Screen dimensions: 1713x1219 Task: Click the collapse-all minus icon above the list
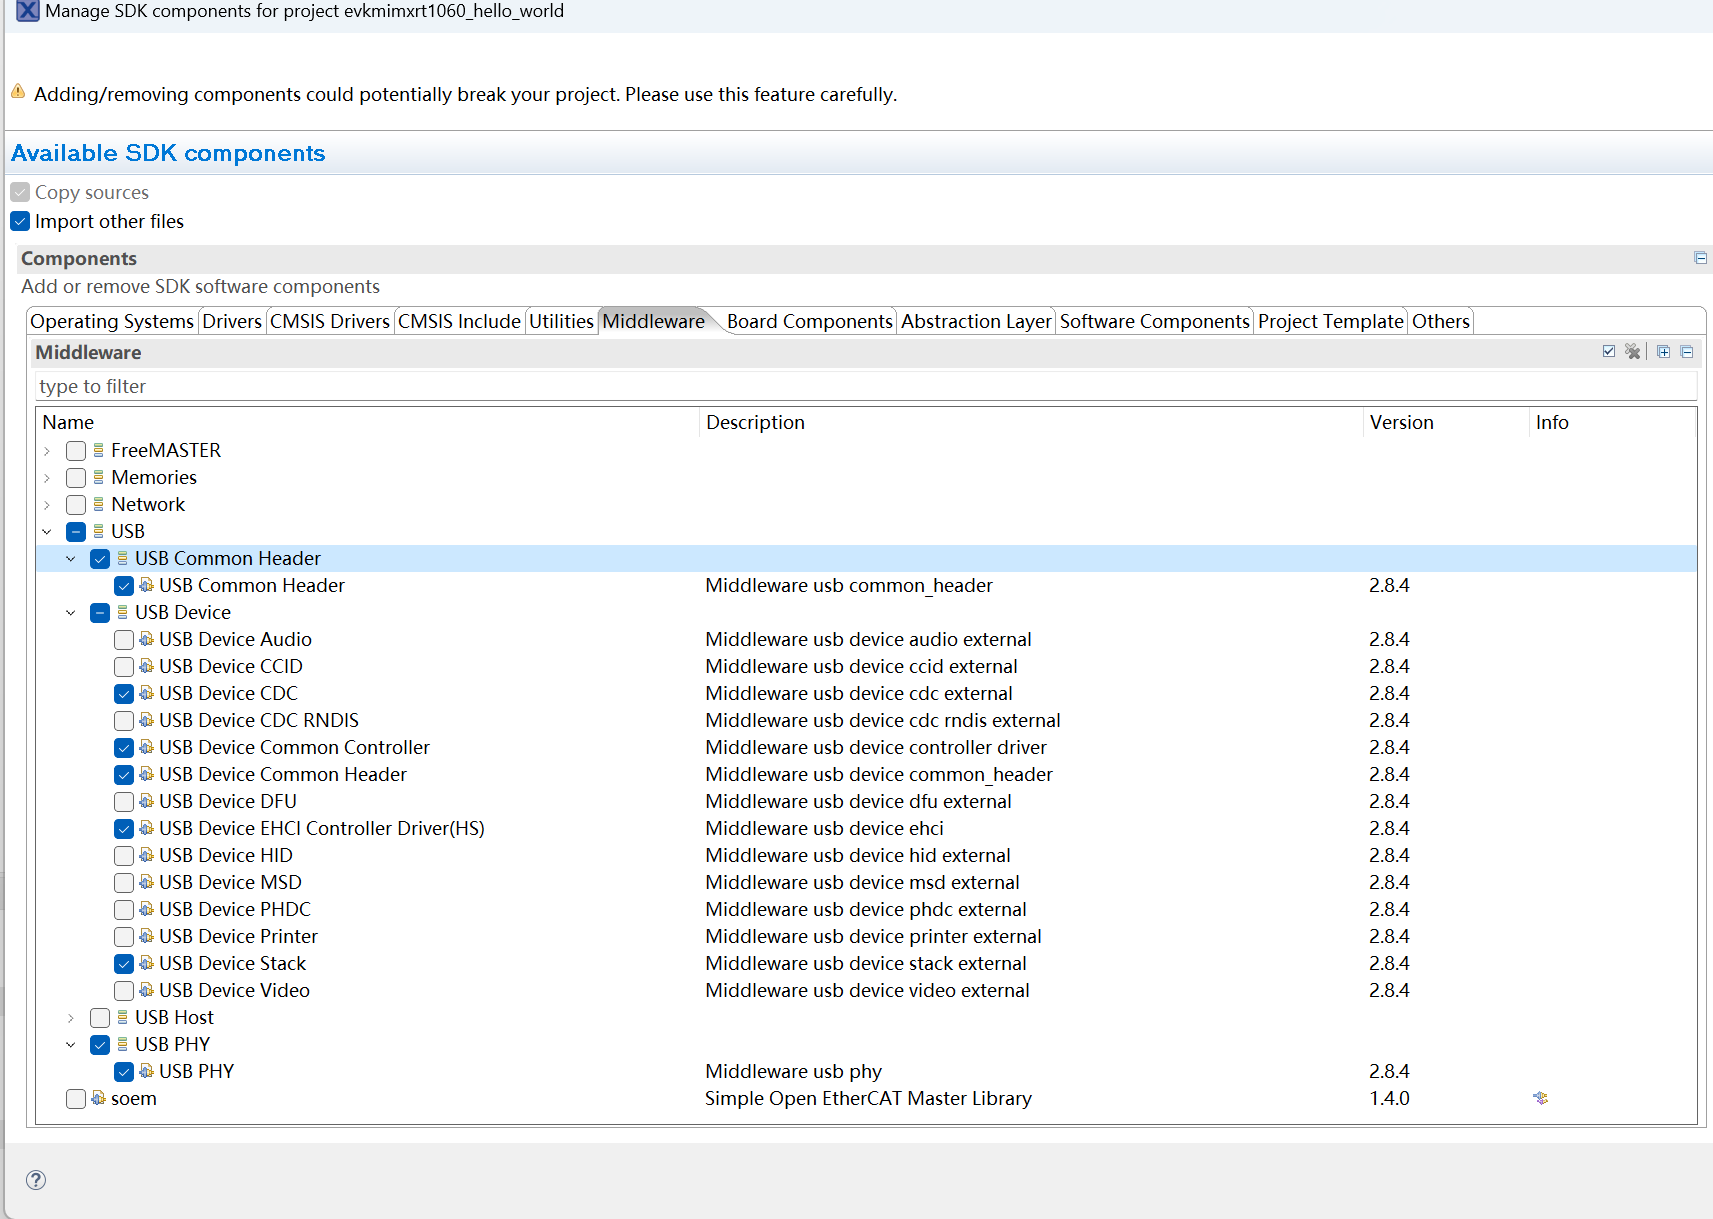pyautogui.click(x=1687, y=352)
